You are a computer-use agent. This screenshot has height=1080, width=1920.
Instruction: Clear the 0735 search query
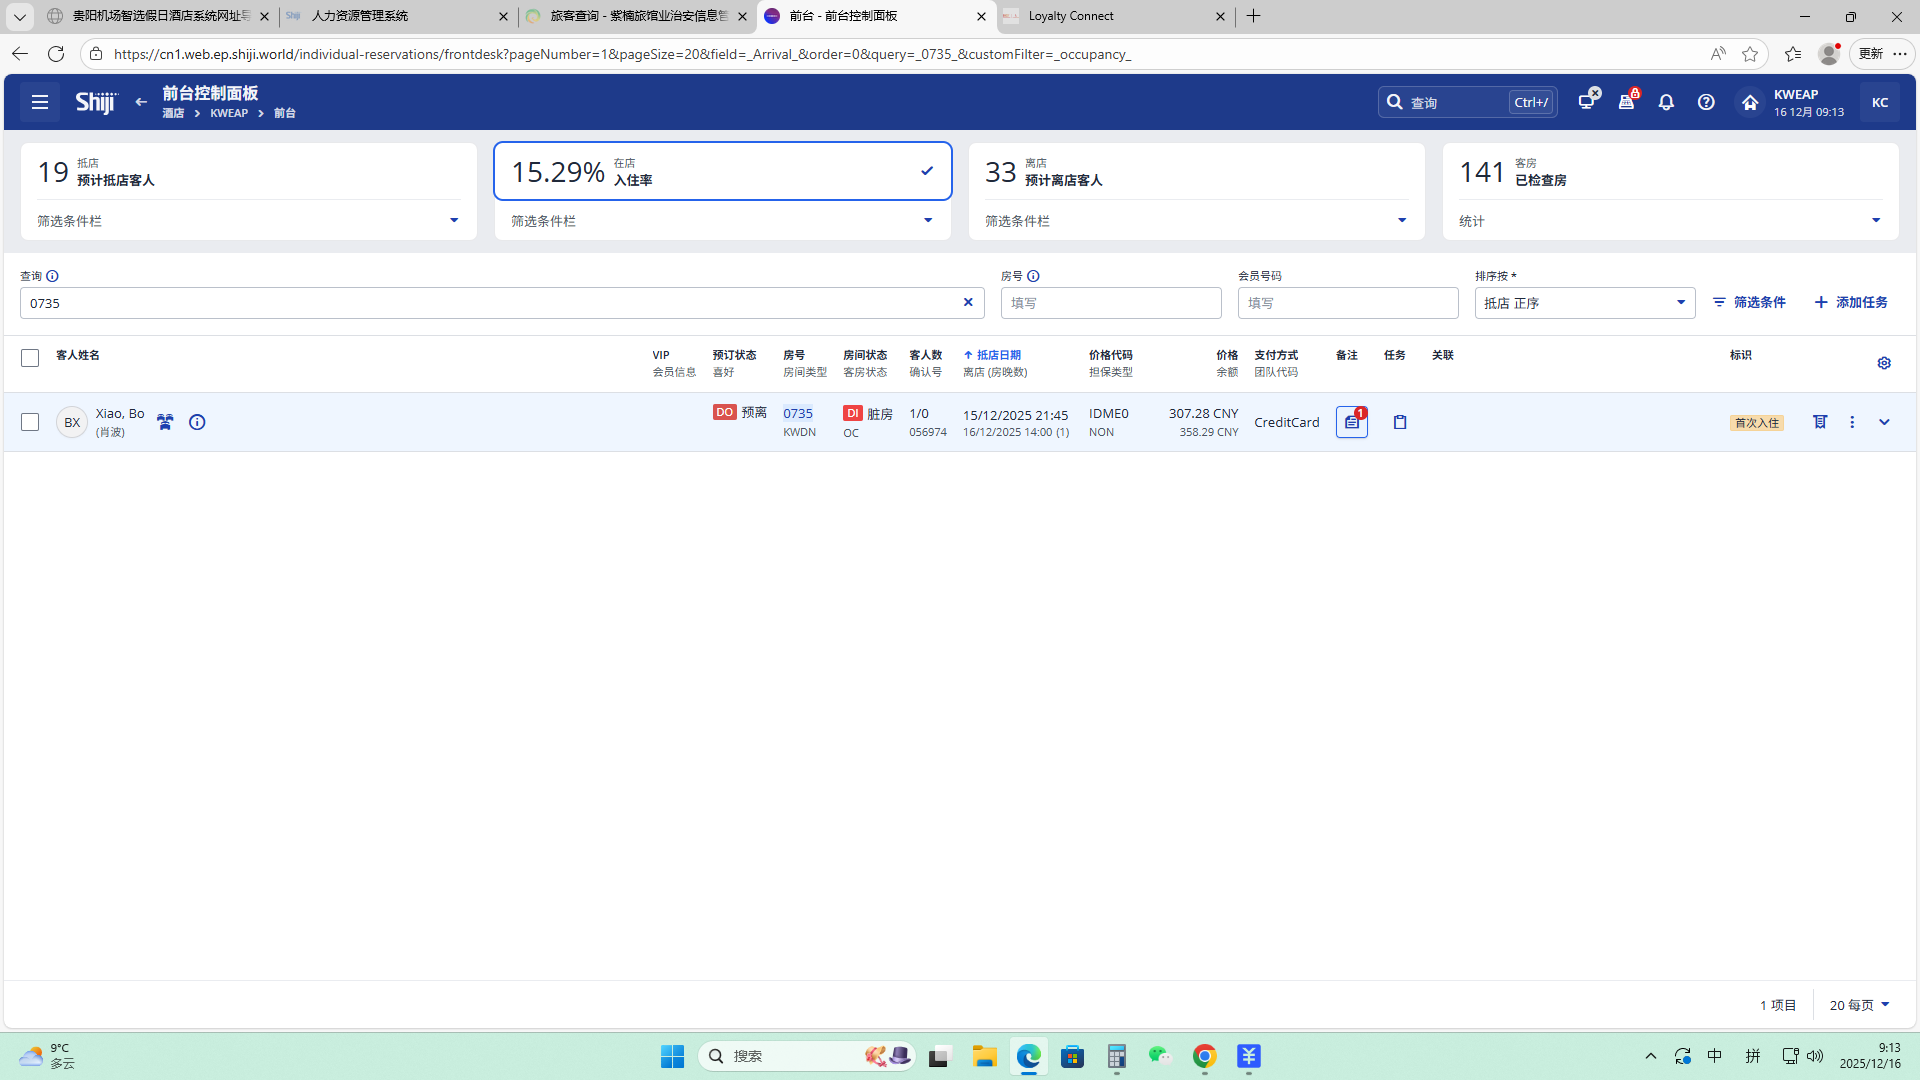point(968,302)
